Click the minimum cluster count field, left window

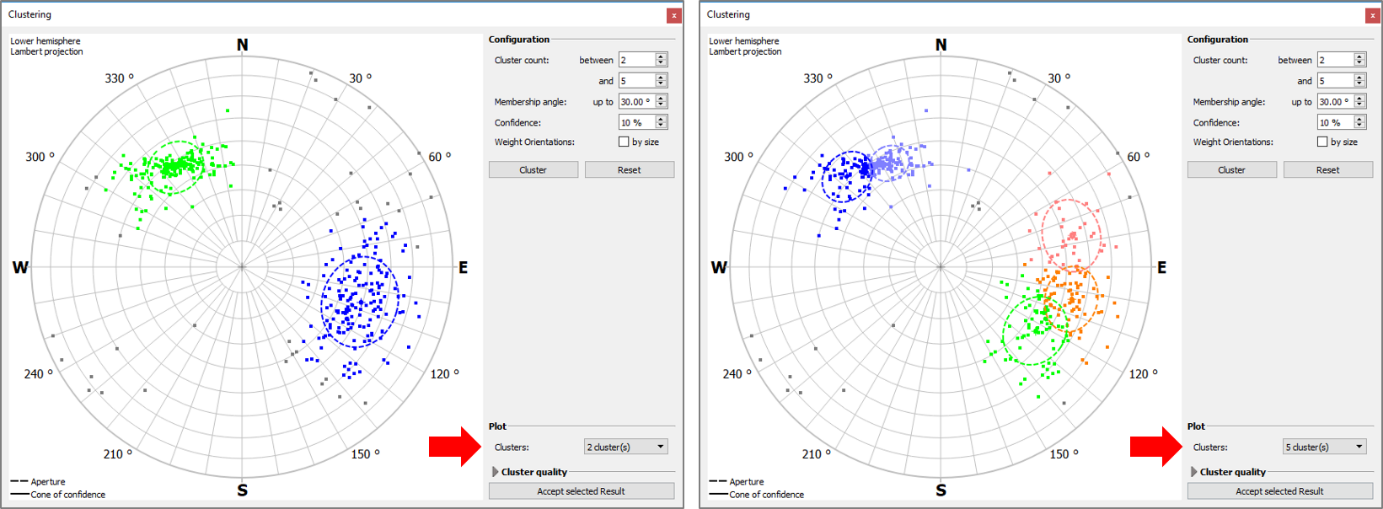tap(642, 60)
